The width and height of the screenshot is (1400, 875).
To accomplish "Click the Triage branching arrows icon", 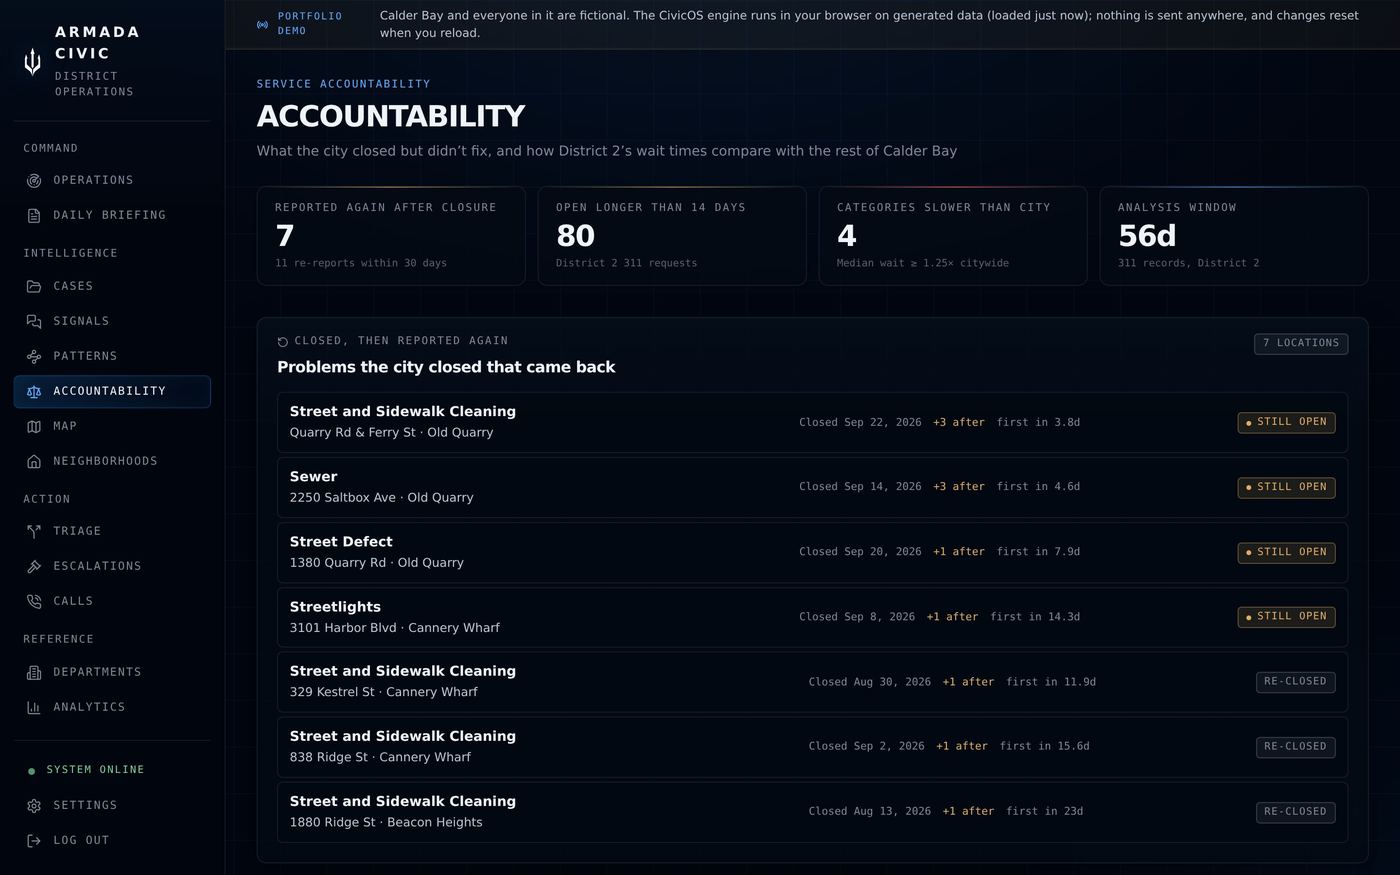I will pyautogui.click(x=34, y=532).
